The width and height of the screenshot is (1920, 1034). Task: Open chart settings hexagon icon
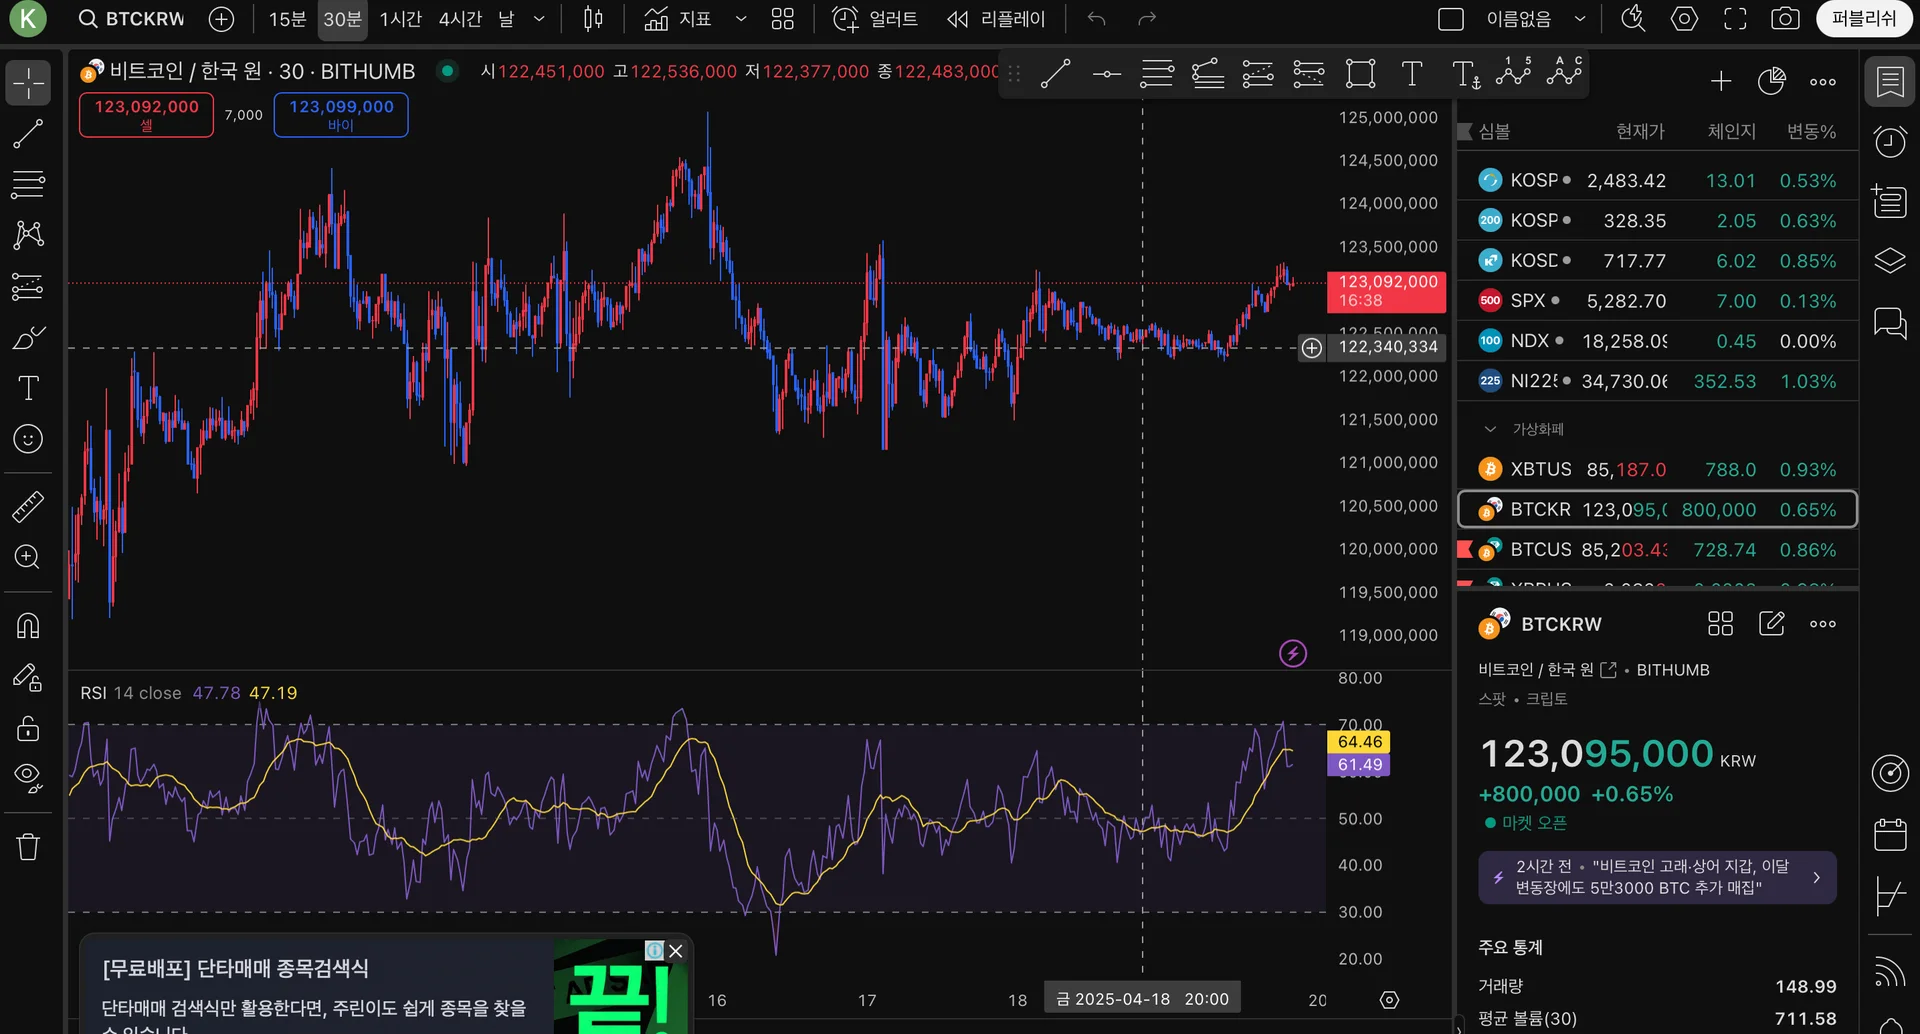pyautogui.click(x=1684, y=19)
